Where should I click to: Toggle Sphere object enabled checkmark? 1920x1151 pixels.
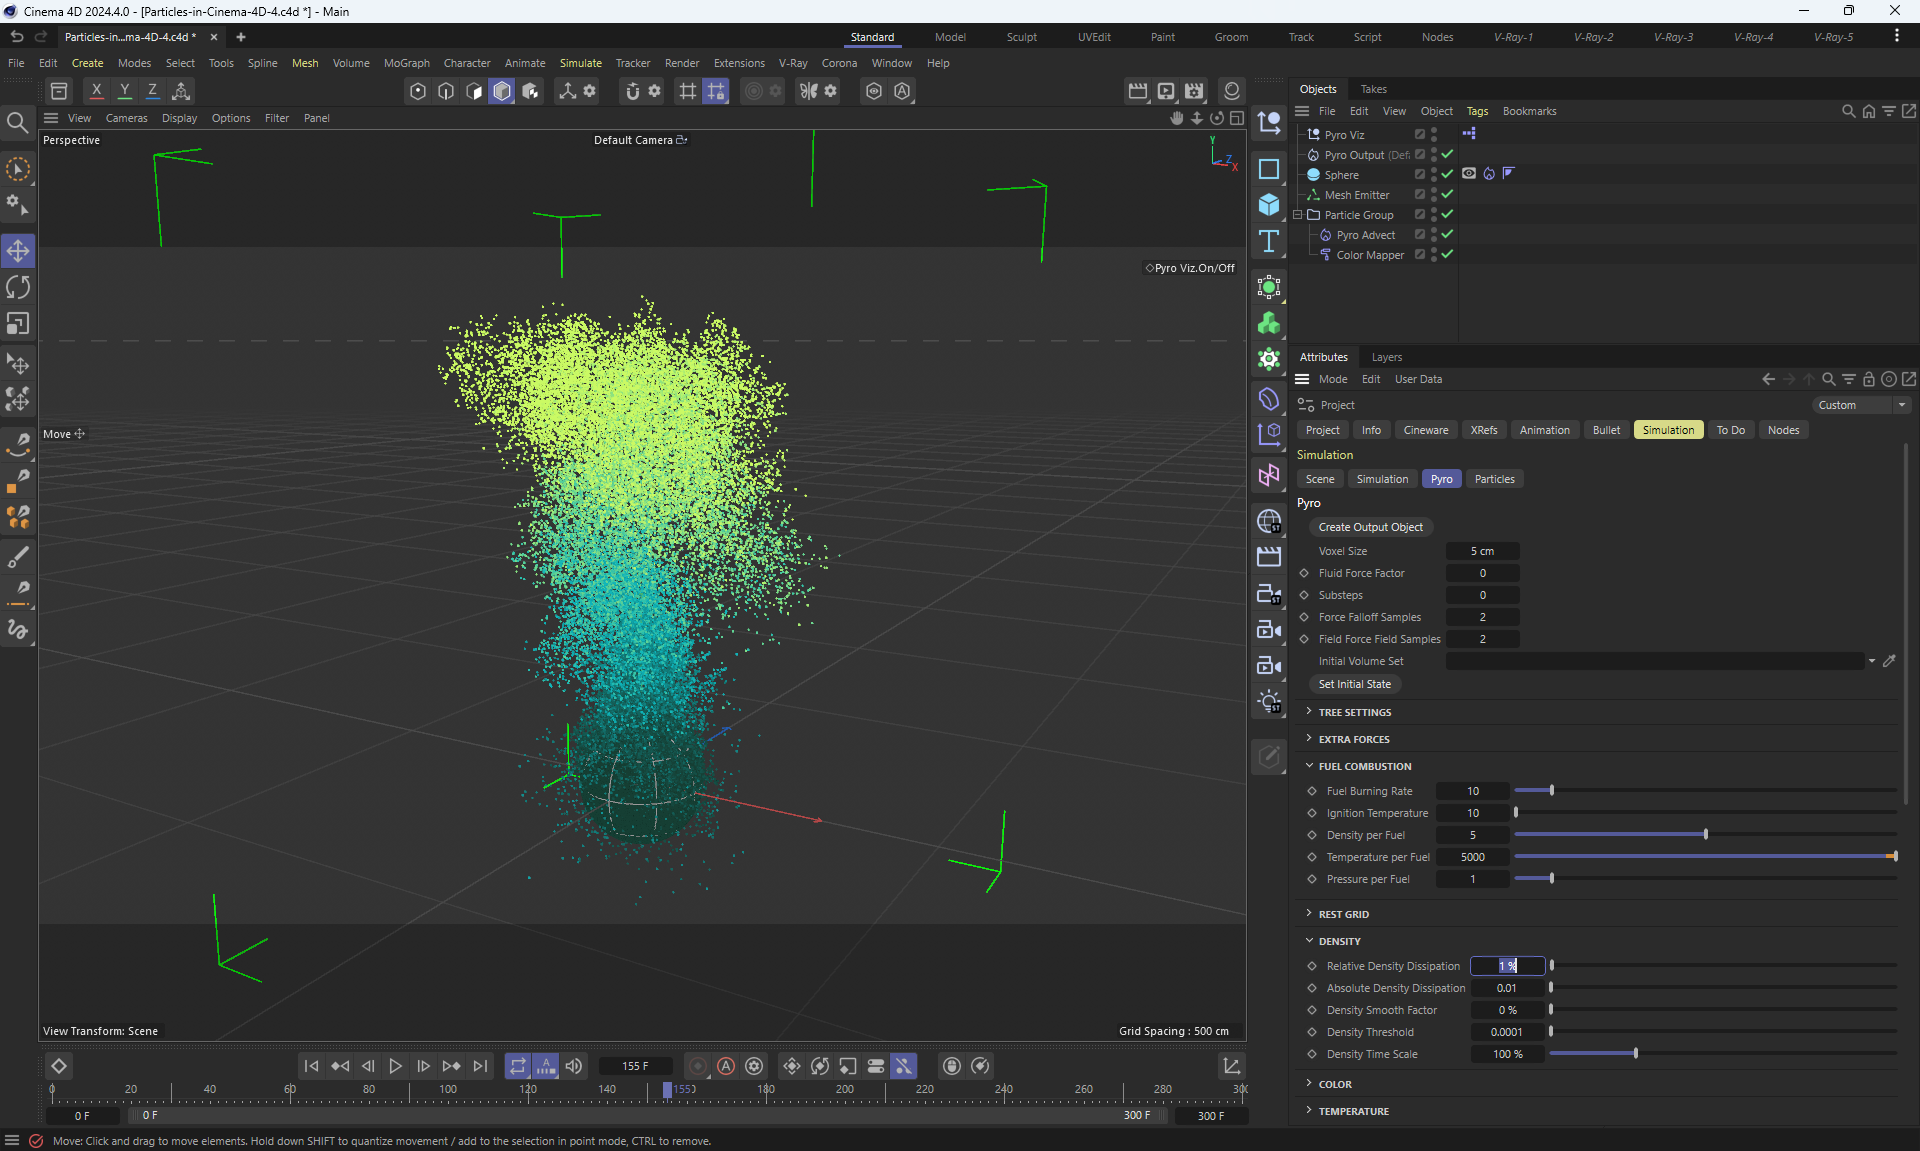coord(1447,174)
